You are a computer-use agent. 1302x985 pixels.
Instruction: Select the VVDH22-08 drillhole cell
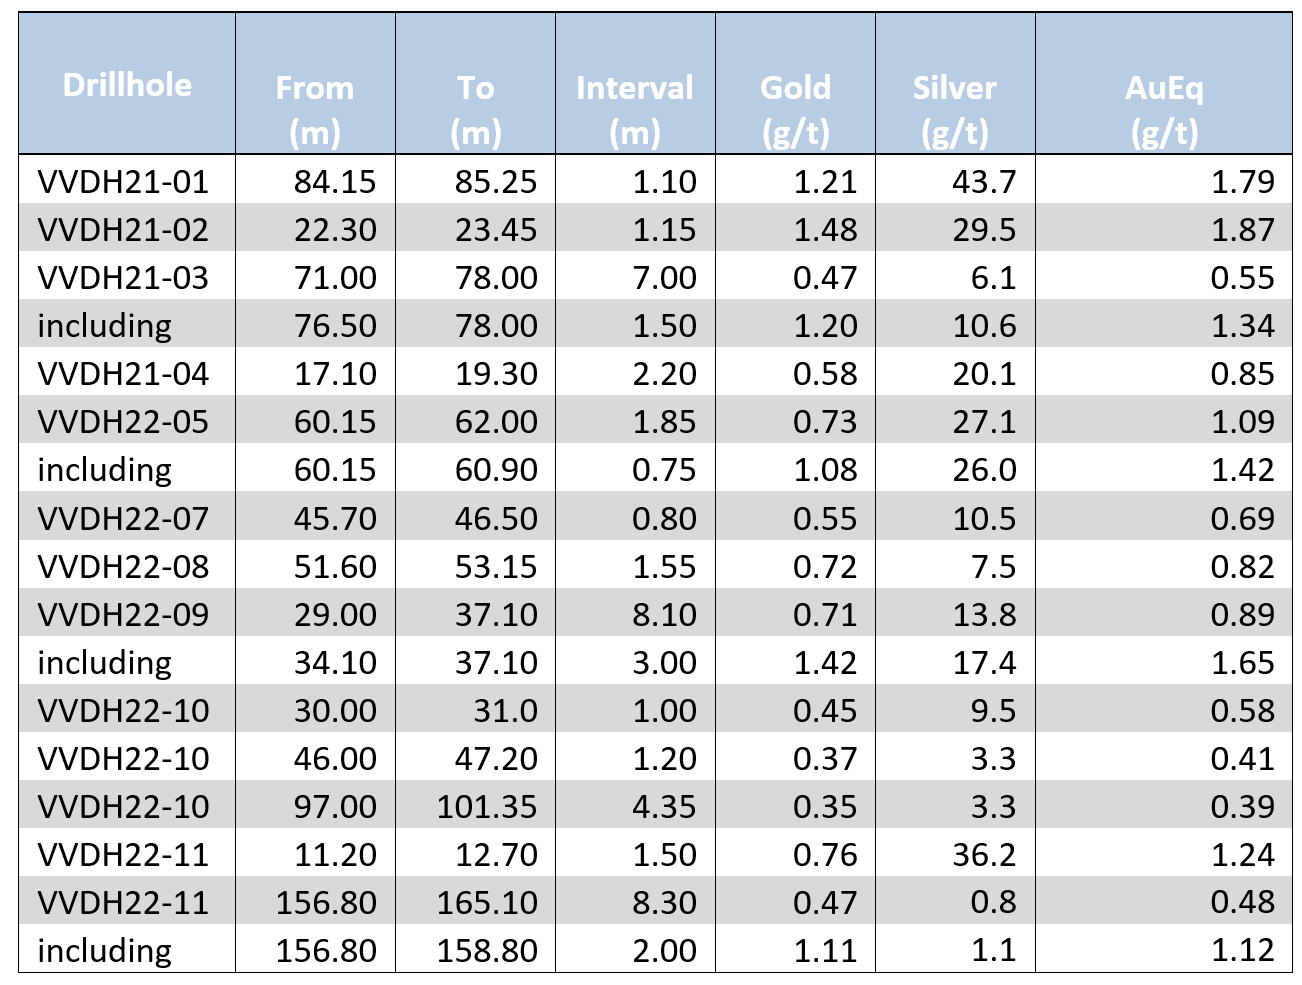click(123, 566)
